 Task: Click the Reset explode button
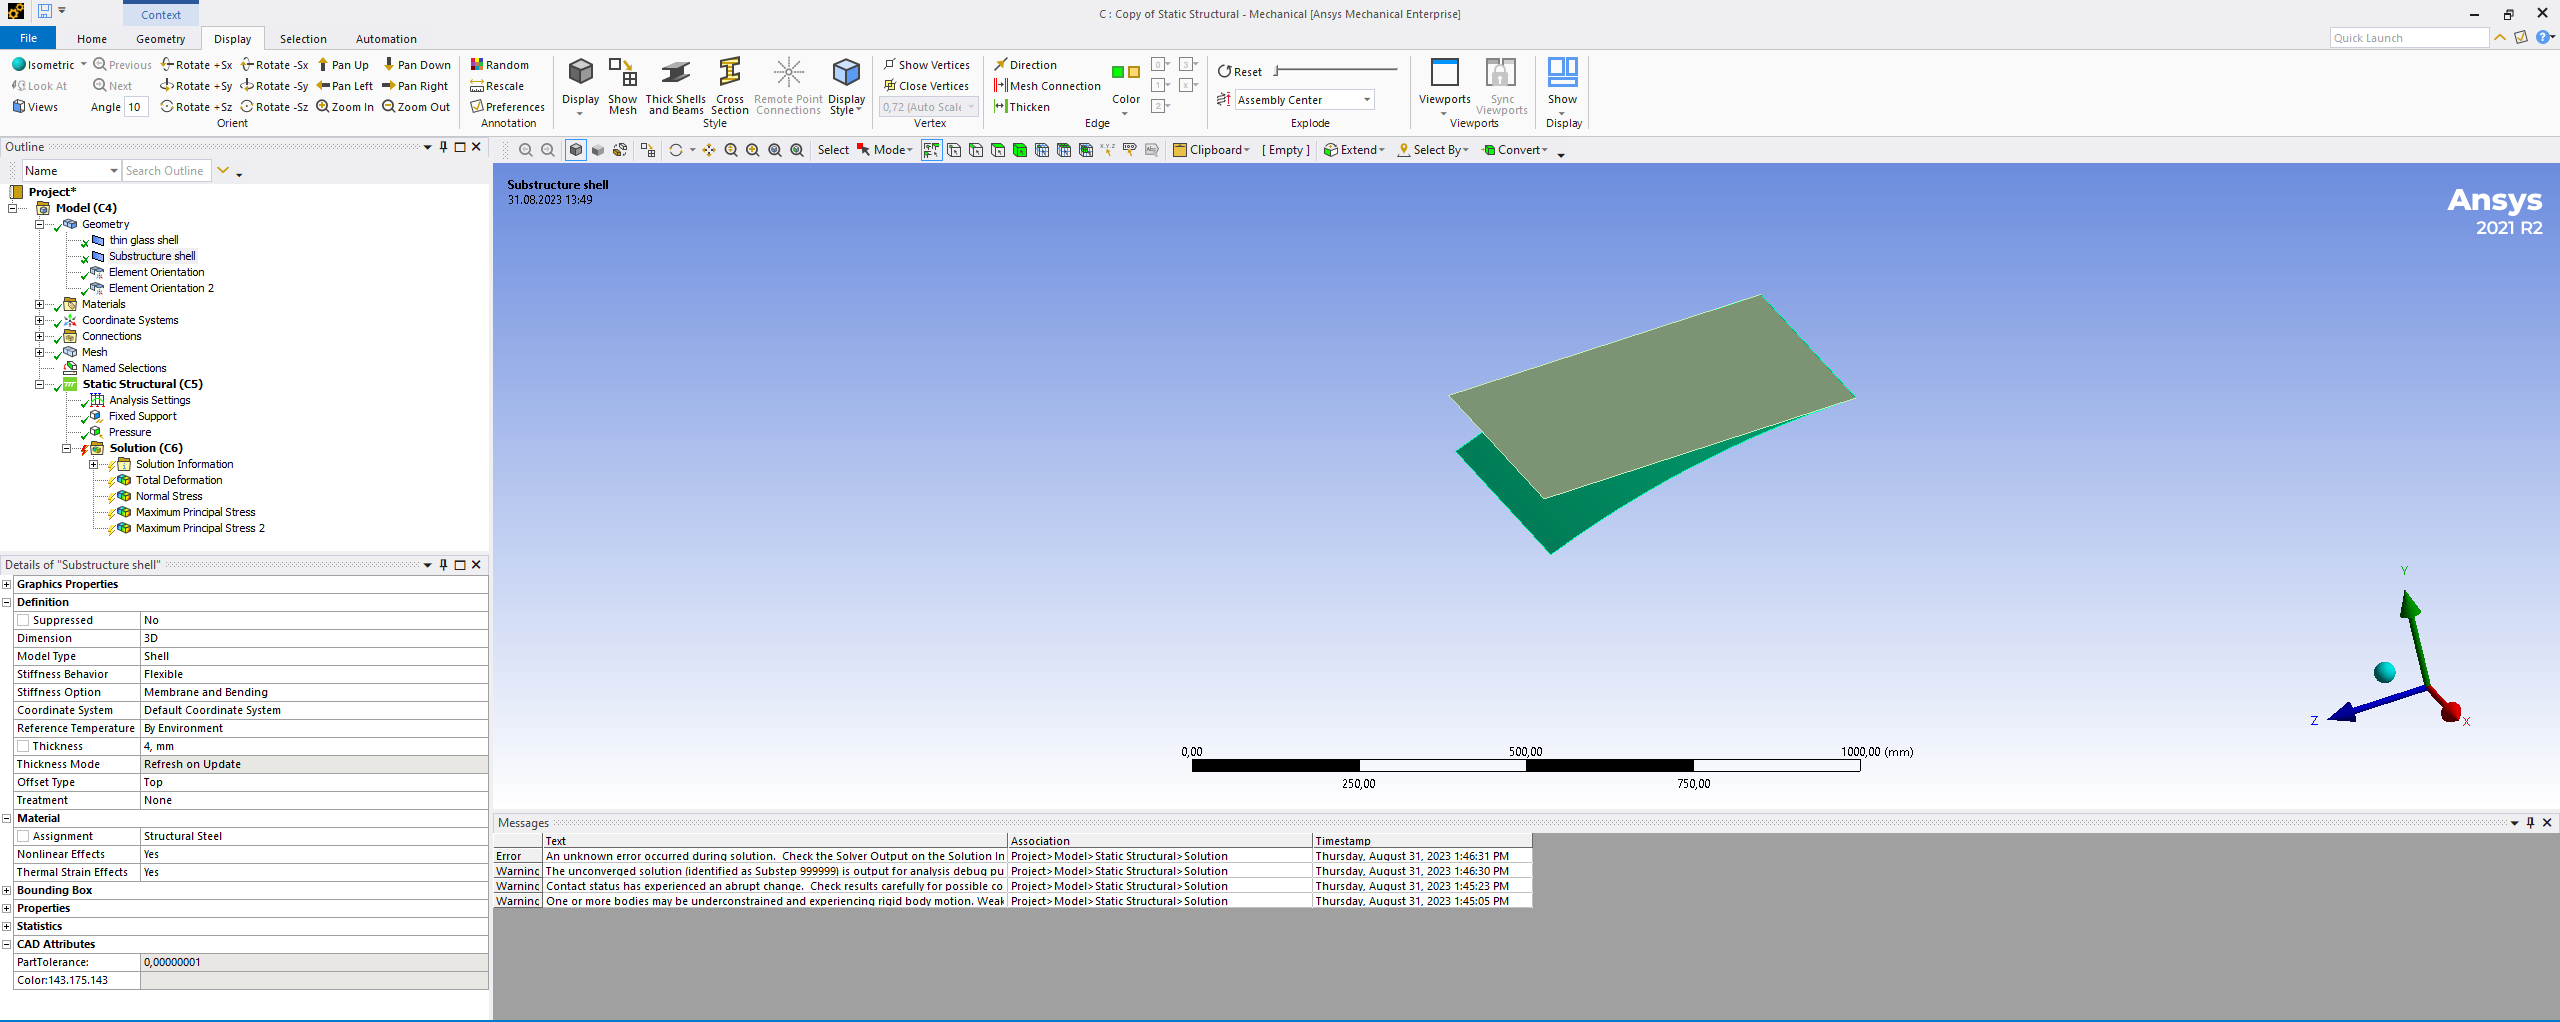point(1240,72)
